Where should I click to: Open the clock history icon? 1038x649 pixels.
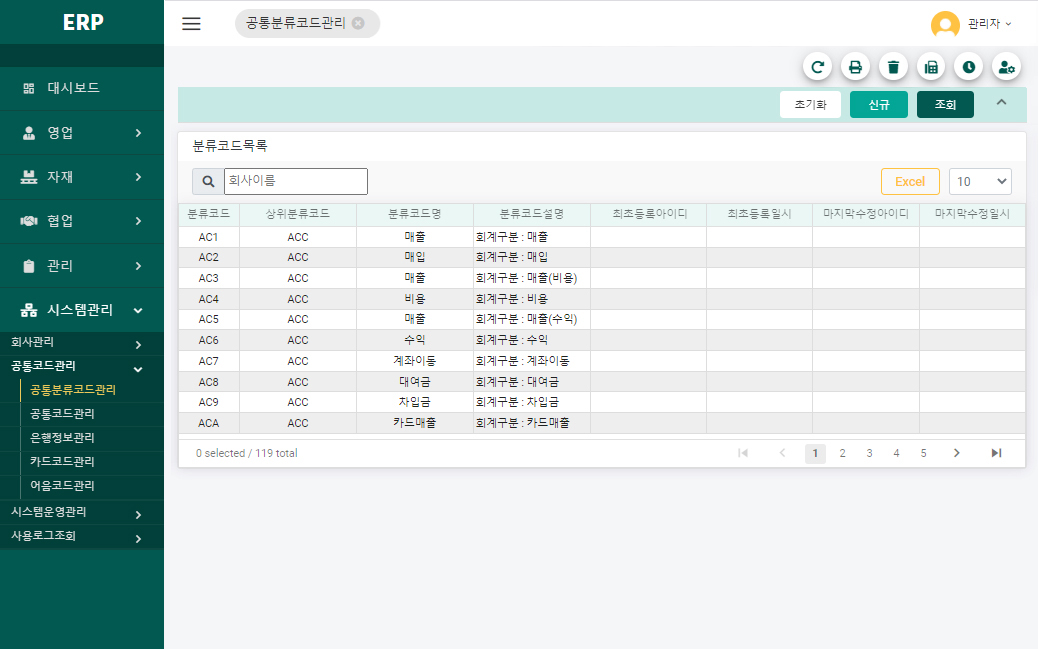point(968,67)
